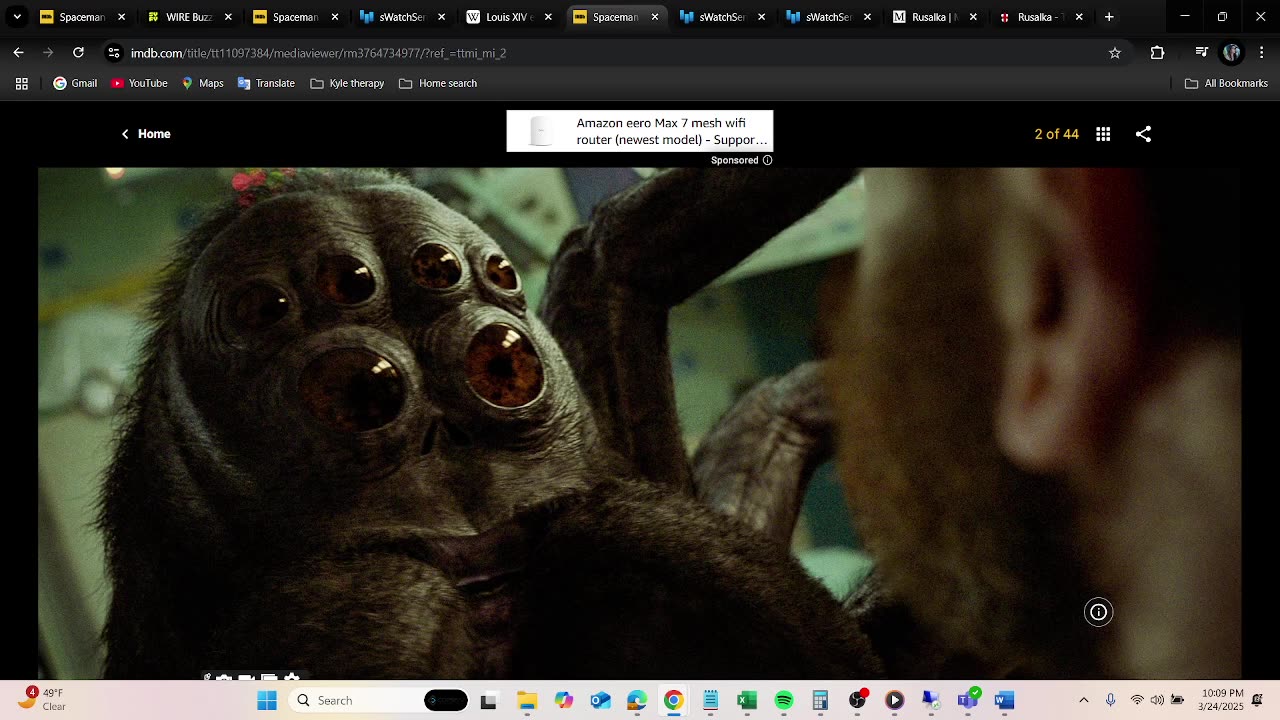The image size is (1280, 720).
Task: Open the Chrome three-dot menu
Action: pos(1261,53)
